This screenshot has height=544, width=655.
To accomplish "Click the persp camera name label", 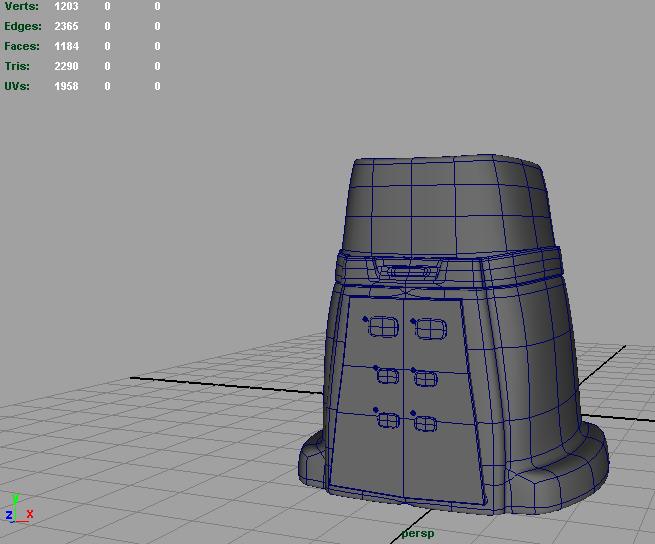I will [x=417, y=534].
